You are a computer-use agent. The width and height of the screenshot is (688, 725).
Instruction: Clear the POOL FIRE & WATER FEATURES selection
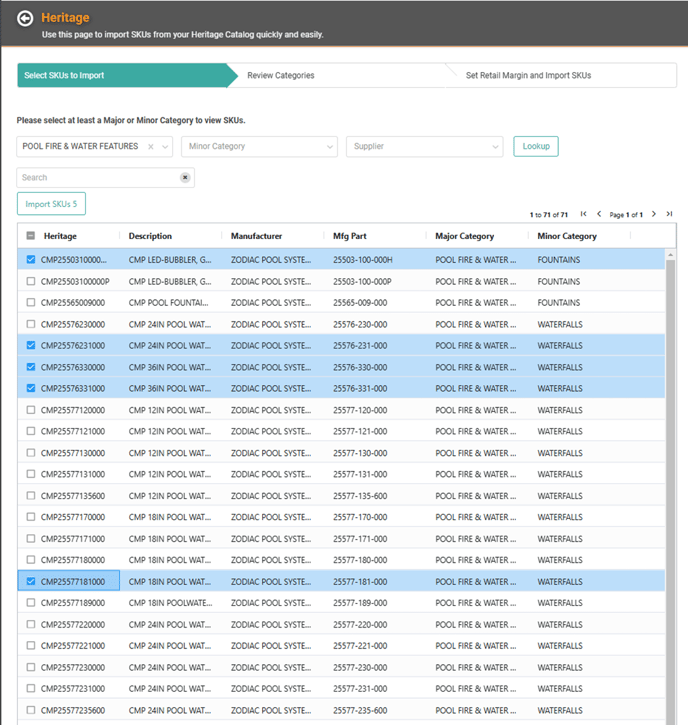pyautogui.click(x=151, y=146)
